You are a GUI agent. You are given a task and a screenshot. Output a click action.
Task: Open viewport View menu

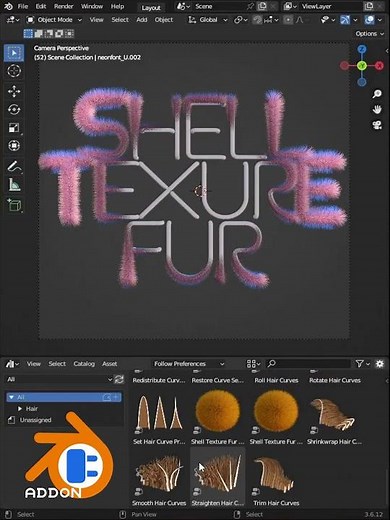coord(96,20)
